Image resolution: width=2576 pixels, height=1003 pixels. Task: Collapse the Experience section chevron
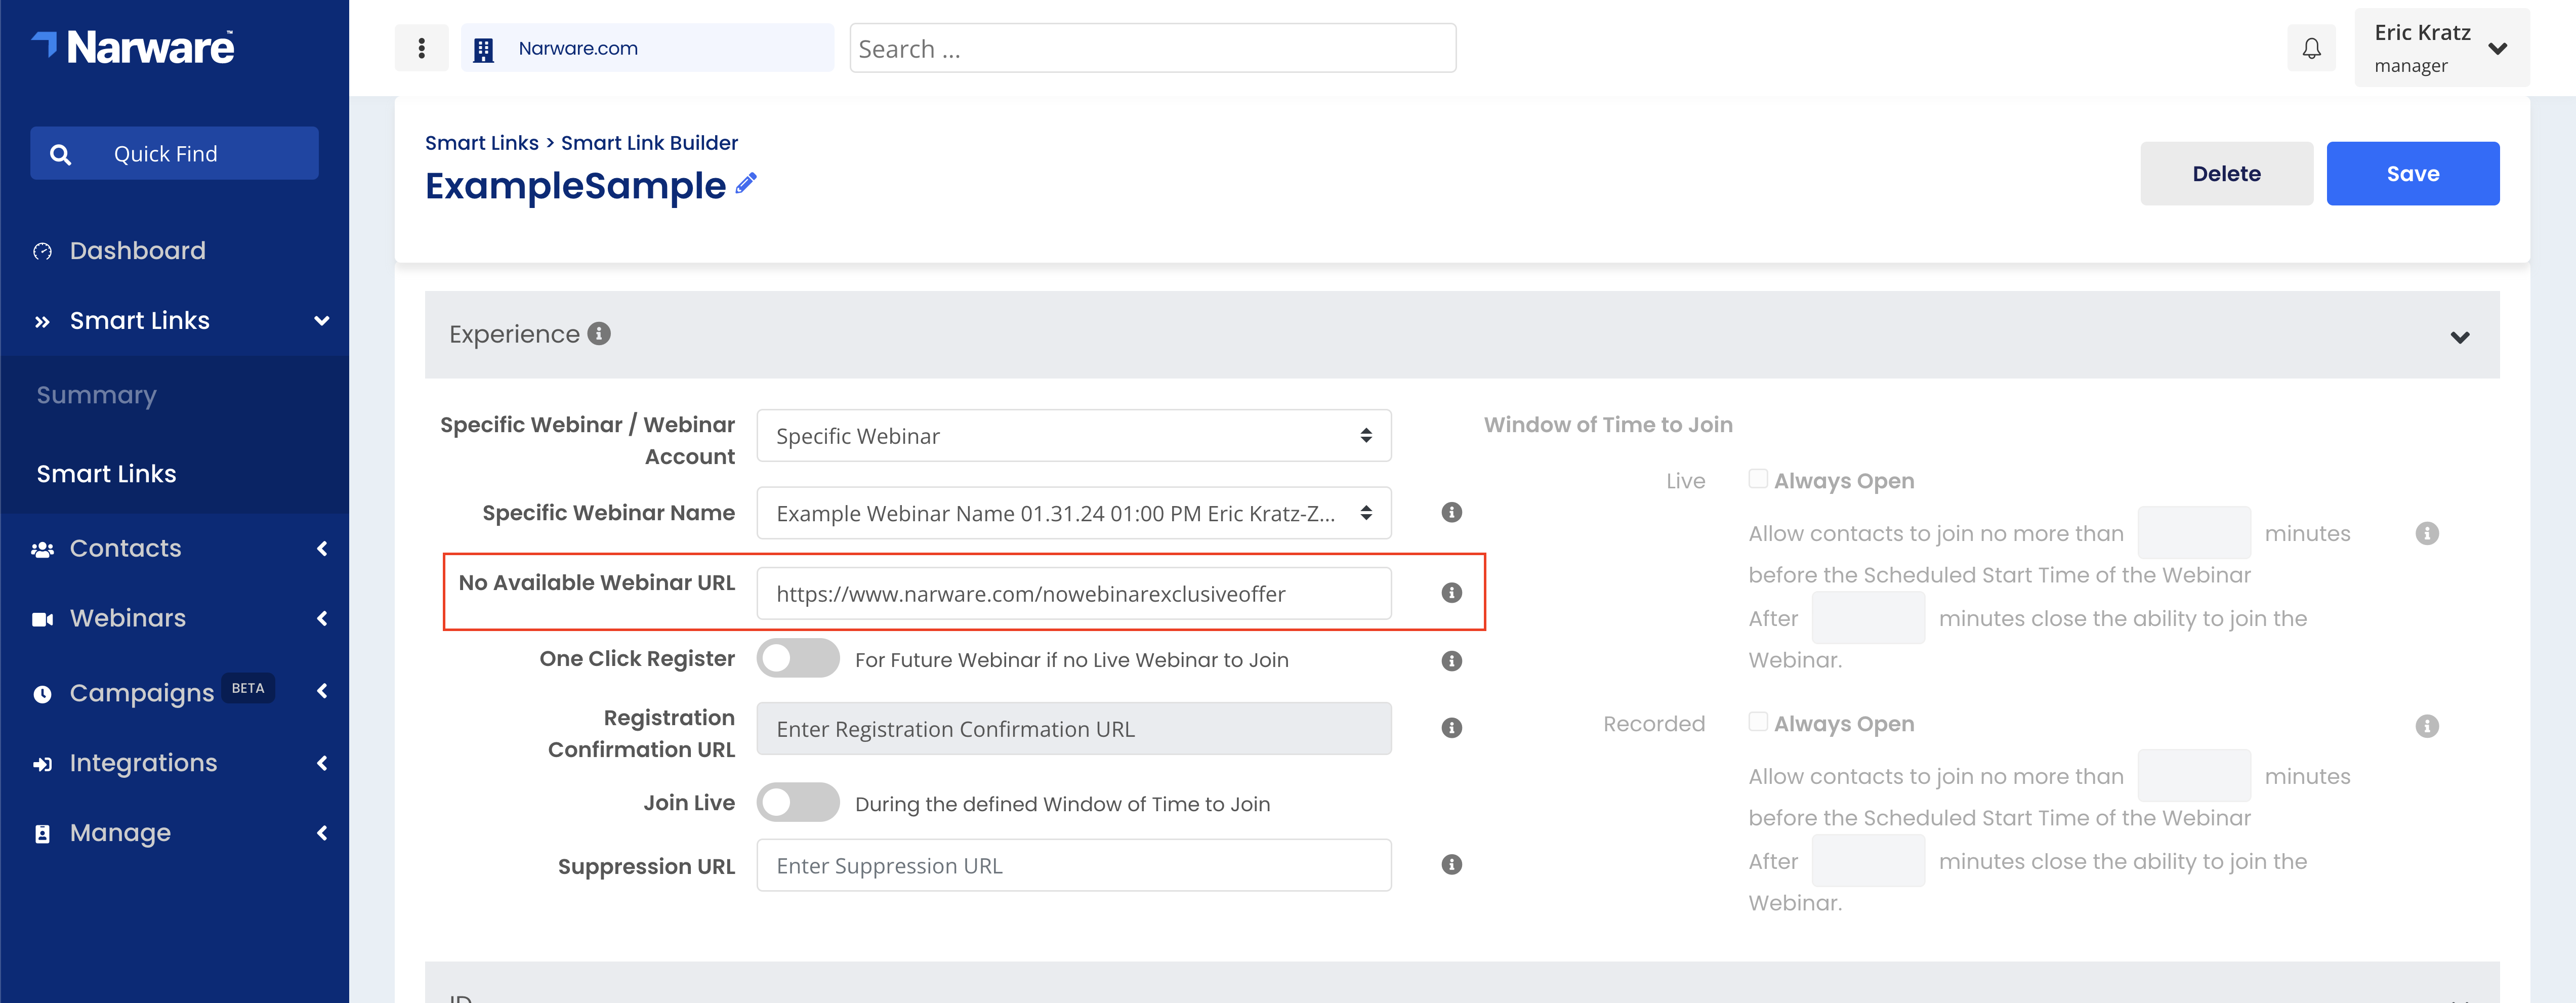point(2460,337)
